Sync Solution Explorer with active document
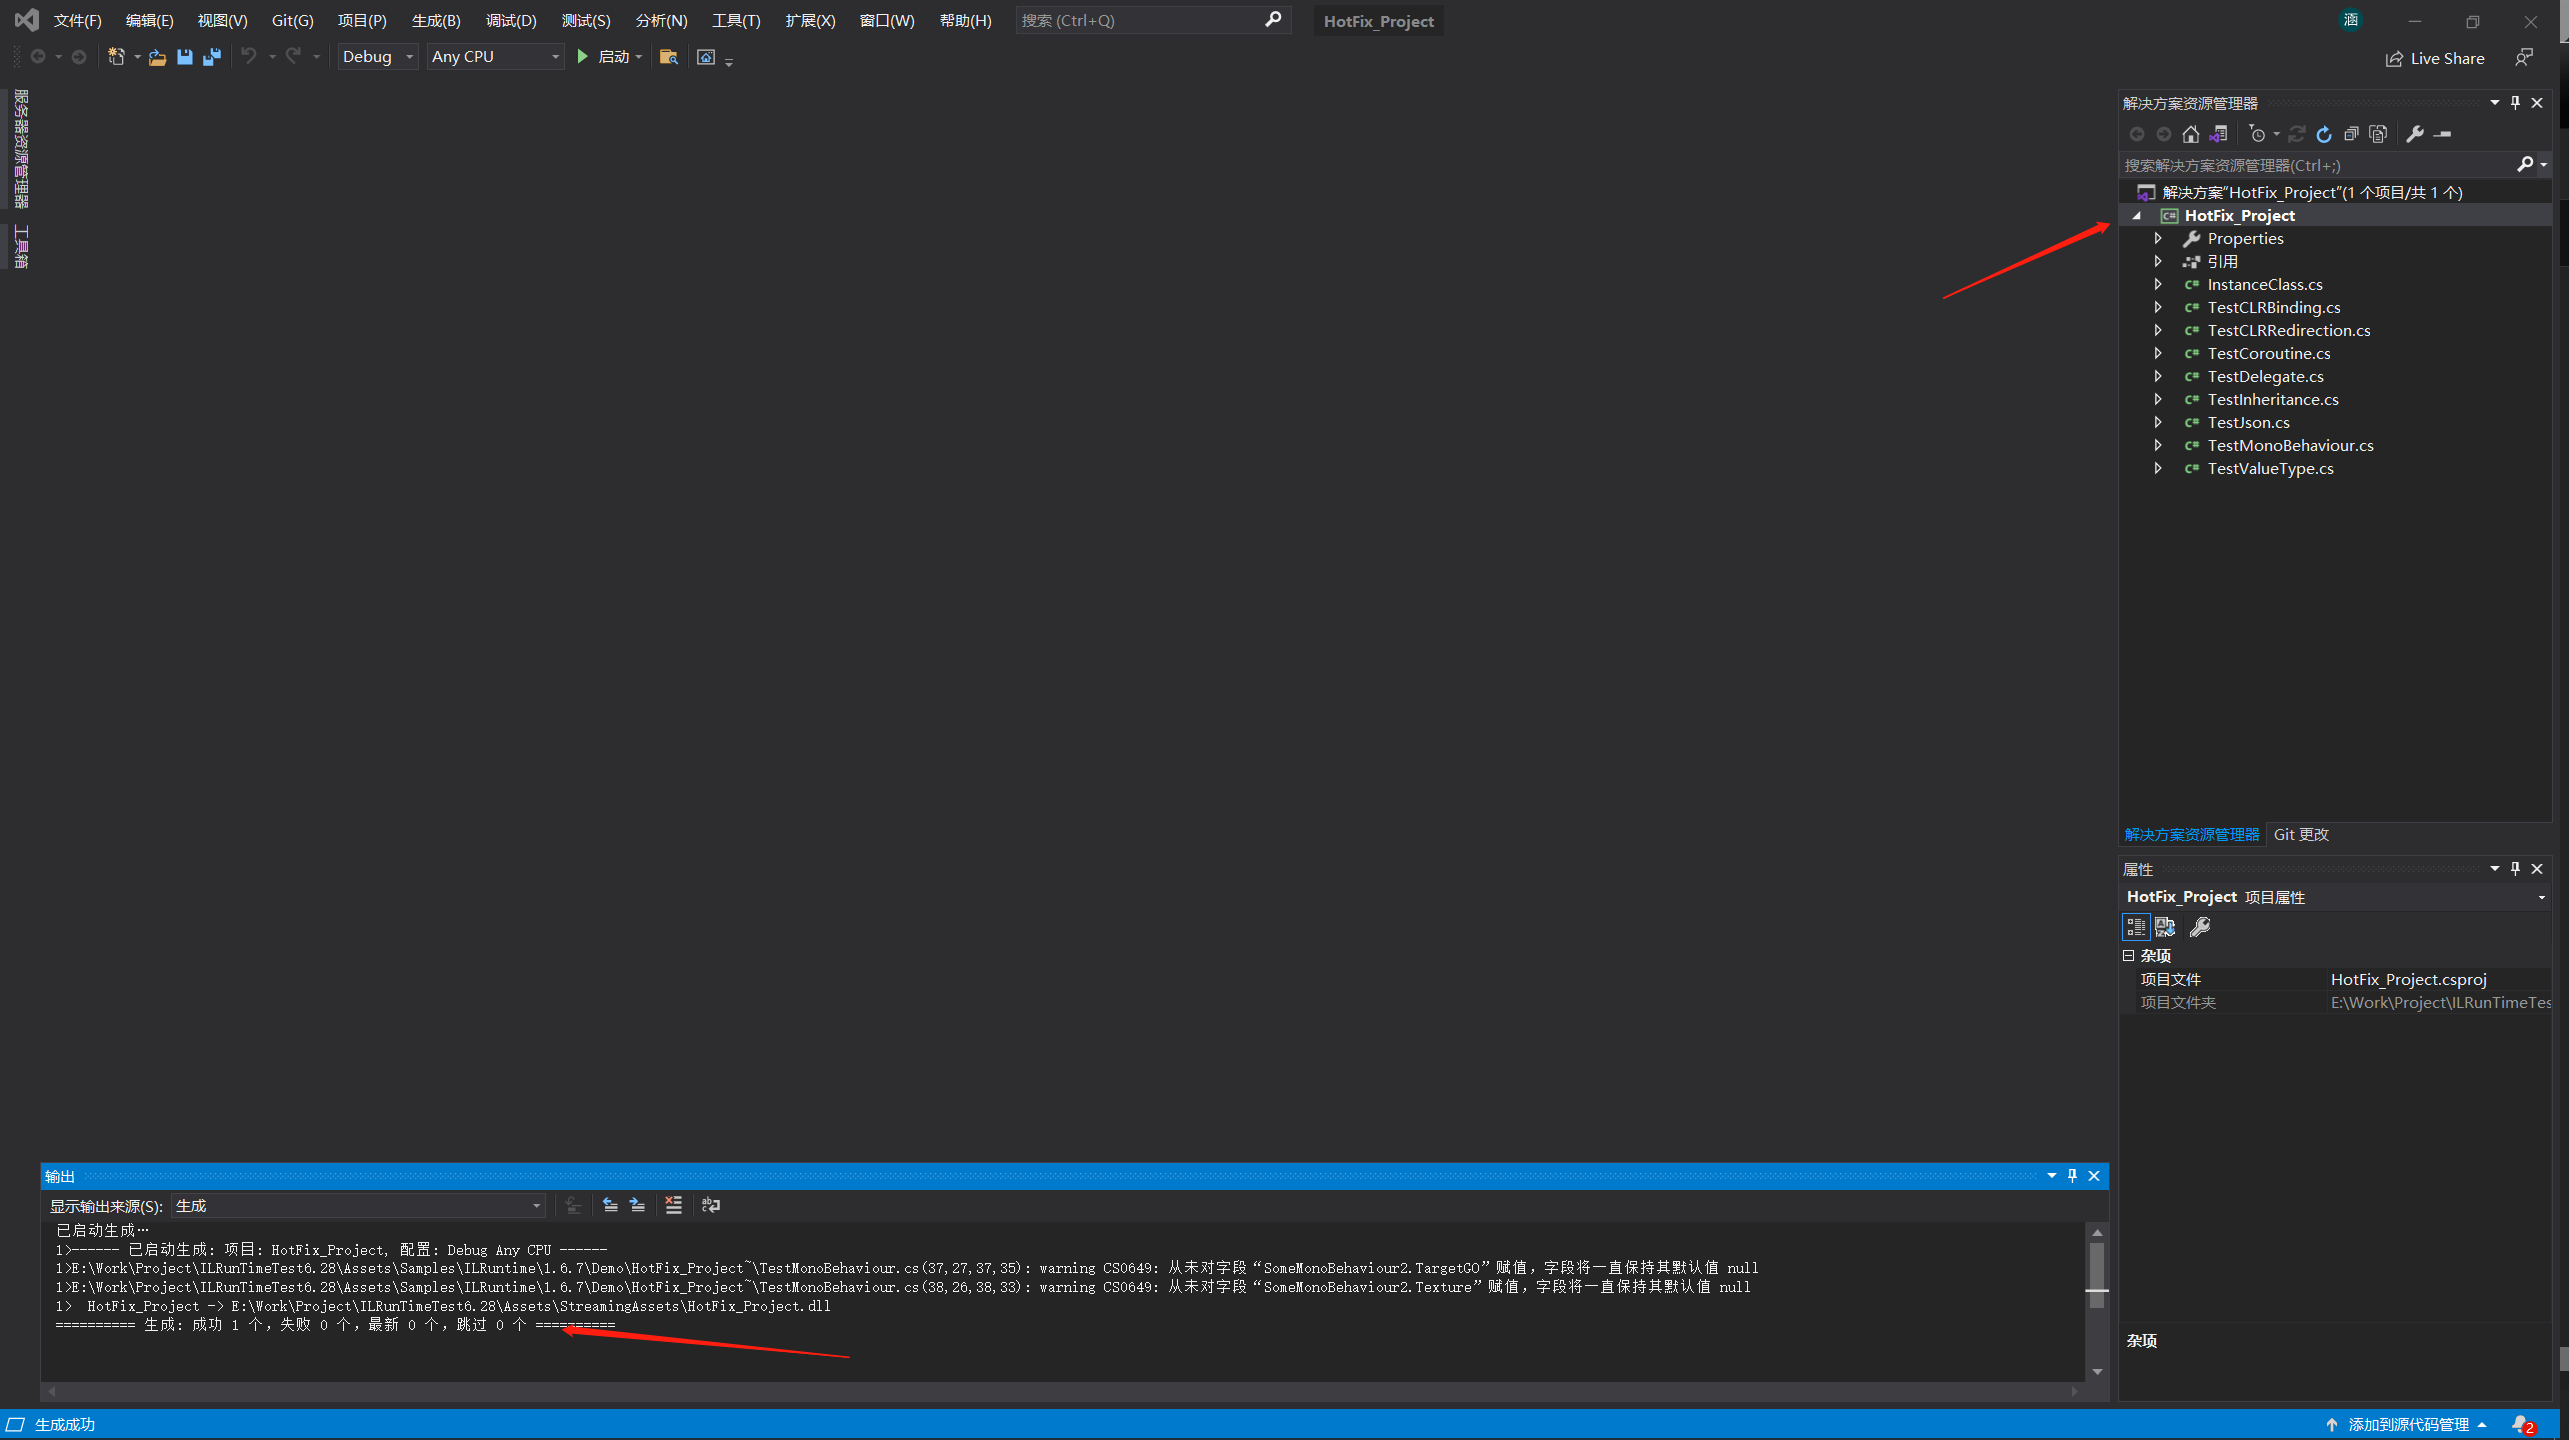Image resolution: width=2569 pixels, height=1440 pixels. coord(2218,133)
